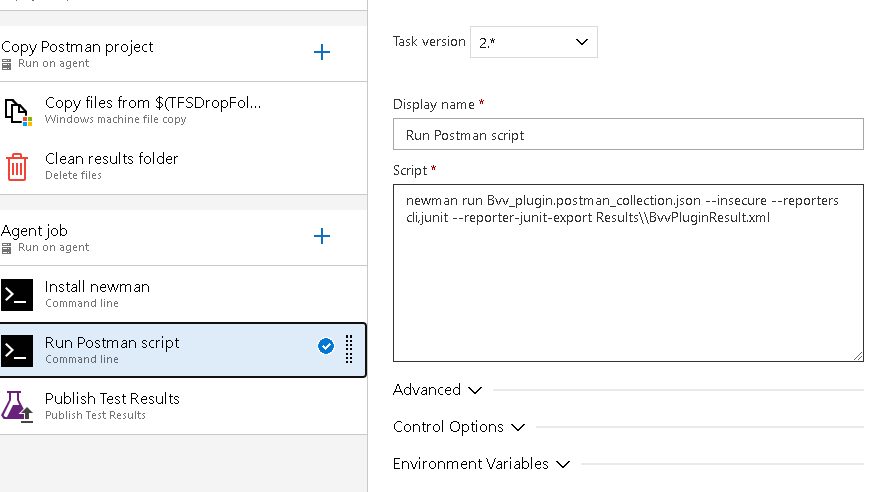
Task: Click the Display name input field
Action: (x=628, y=134)
